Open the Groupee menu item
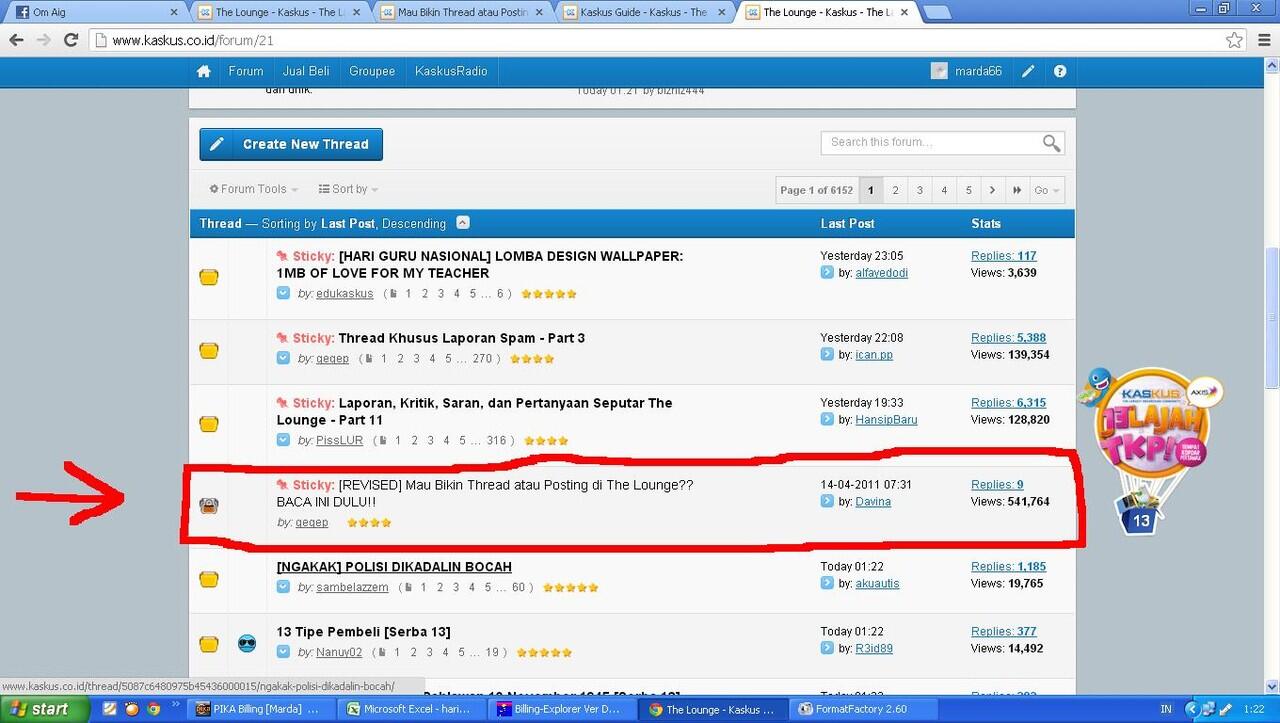 point(372,71)
